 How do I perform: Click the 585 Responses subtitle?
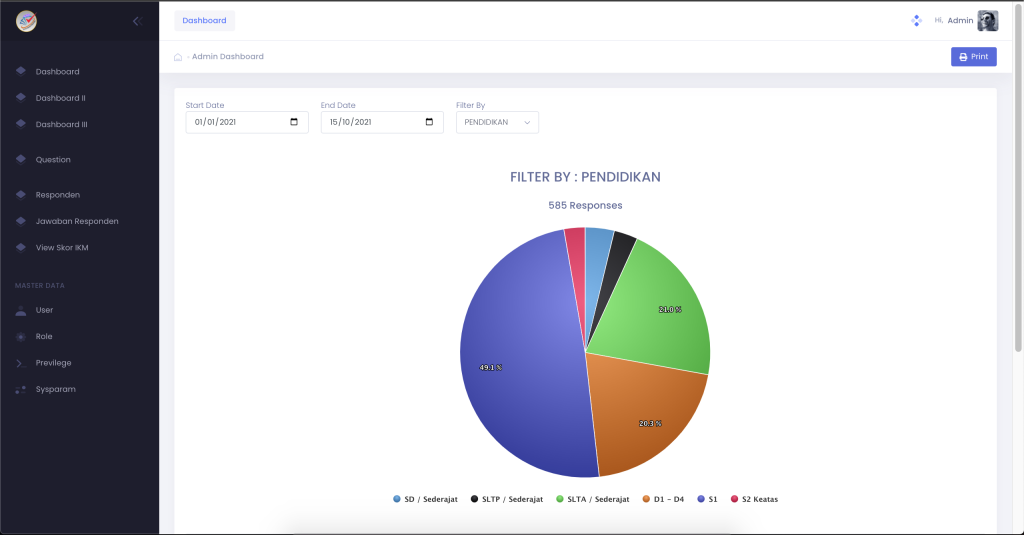pos(585,205)
